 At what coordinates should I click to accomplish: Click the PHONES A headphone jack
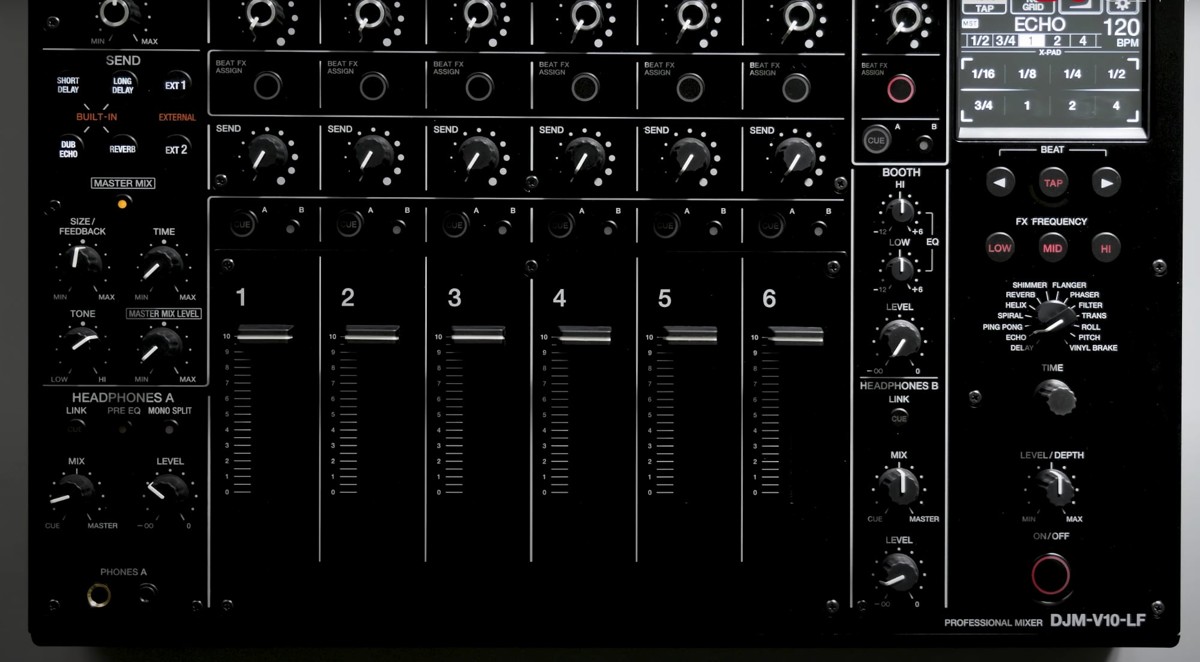[99, 596]
